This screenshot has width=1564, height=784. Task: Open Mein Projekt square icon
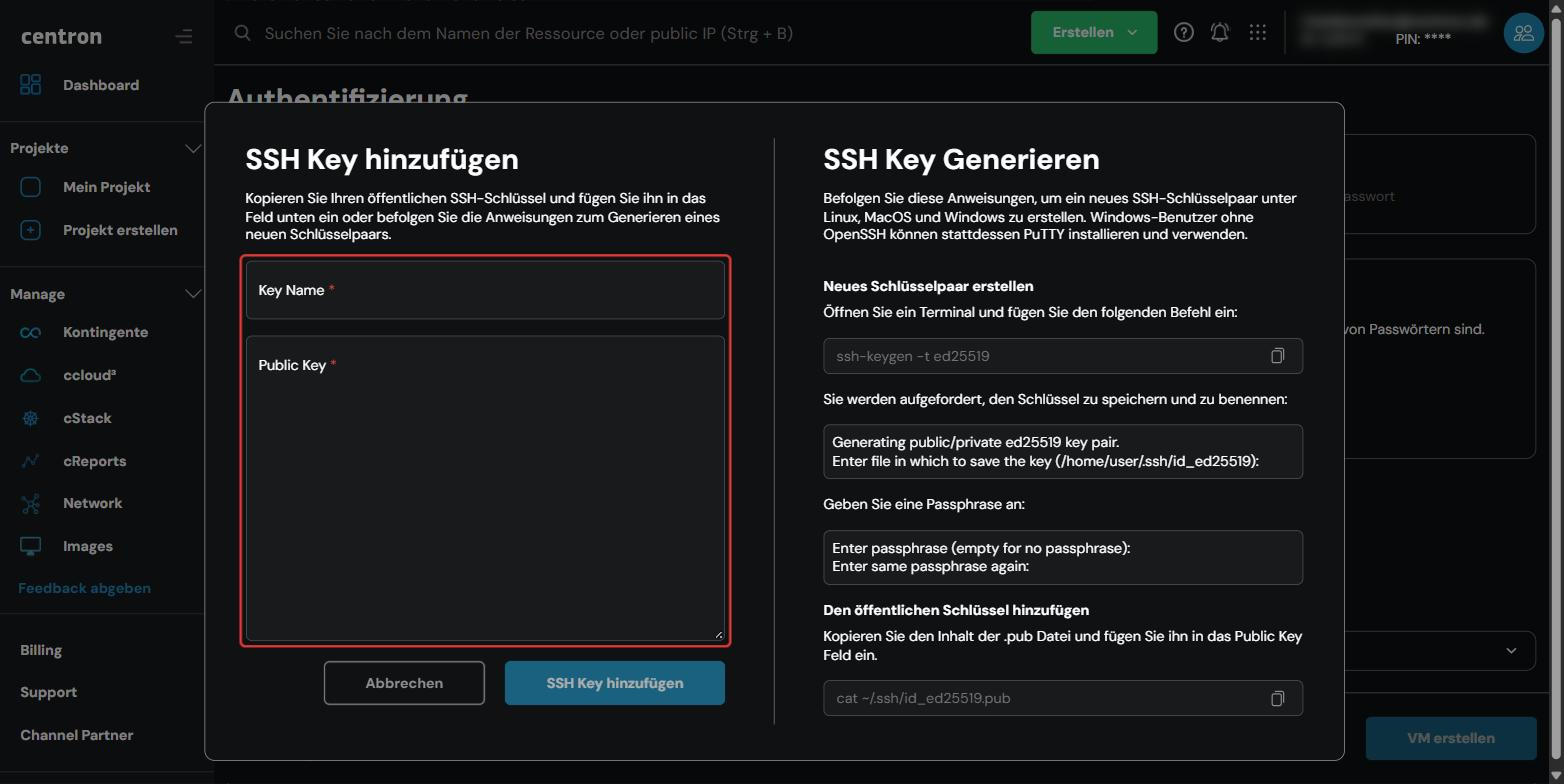(x=31, y=187)
